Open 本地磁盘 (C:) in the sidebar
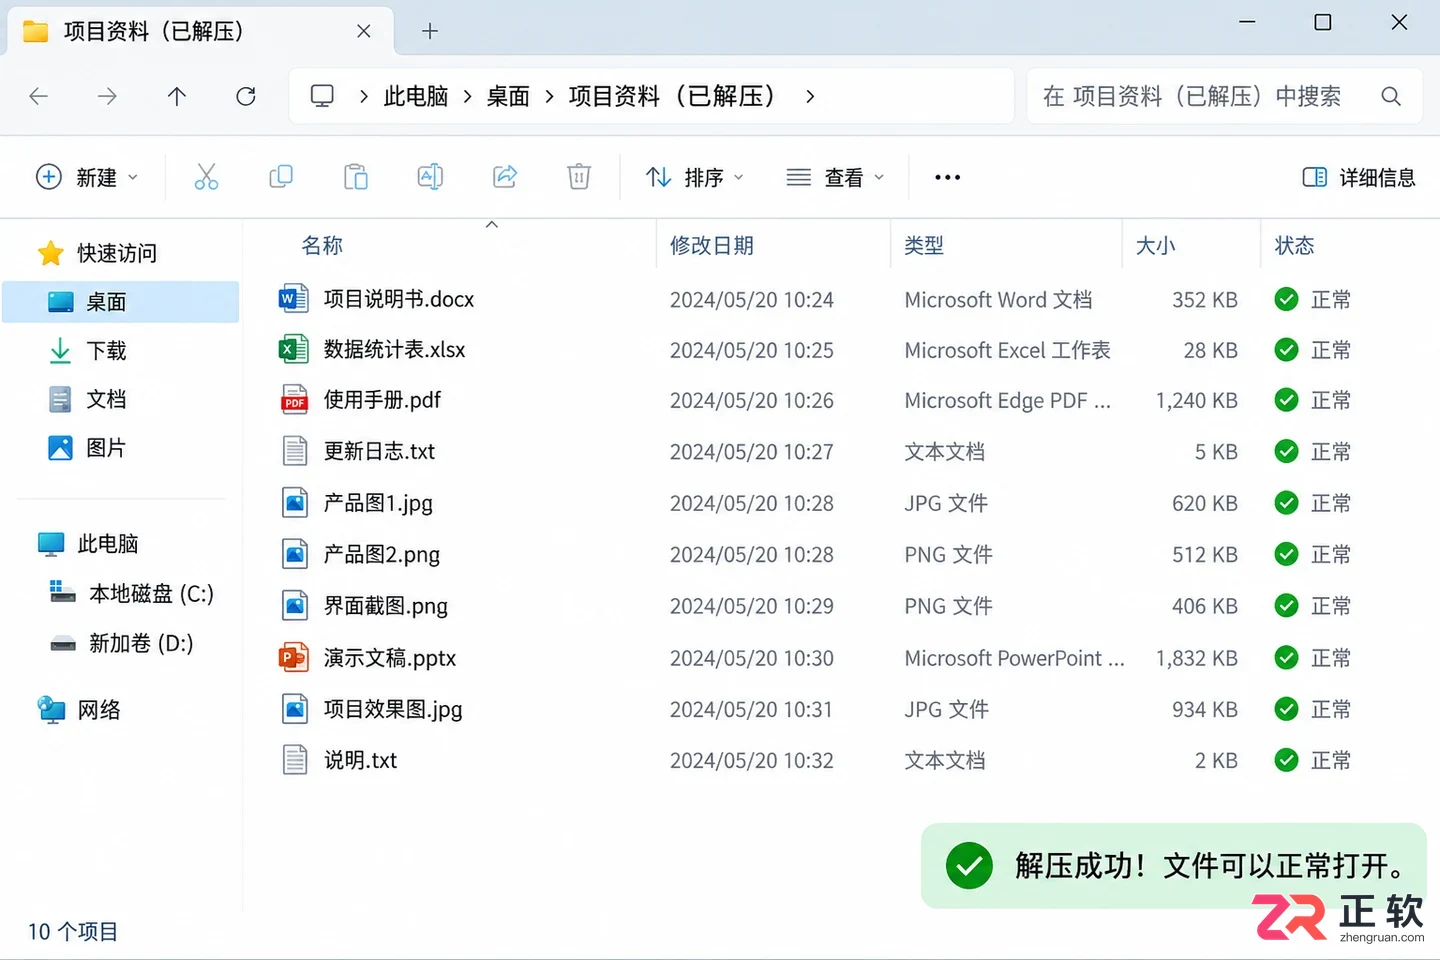The height and width of the screenshot is (960, 1440). coord(131,594)
